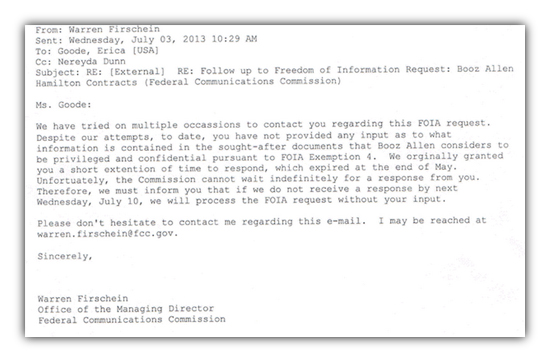Click Federal Communications Commission signature line
This screenshot has height=362, width=550.
point(132,320)
